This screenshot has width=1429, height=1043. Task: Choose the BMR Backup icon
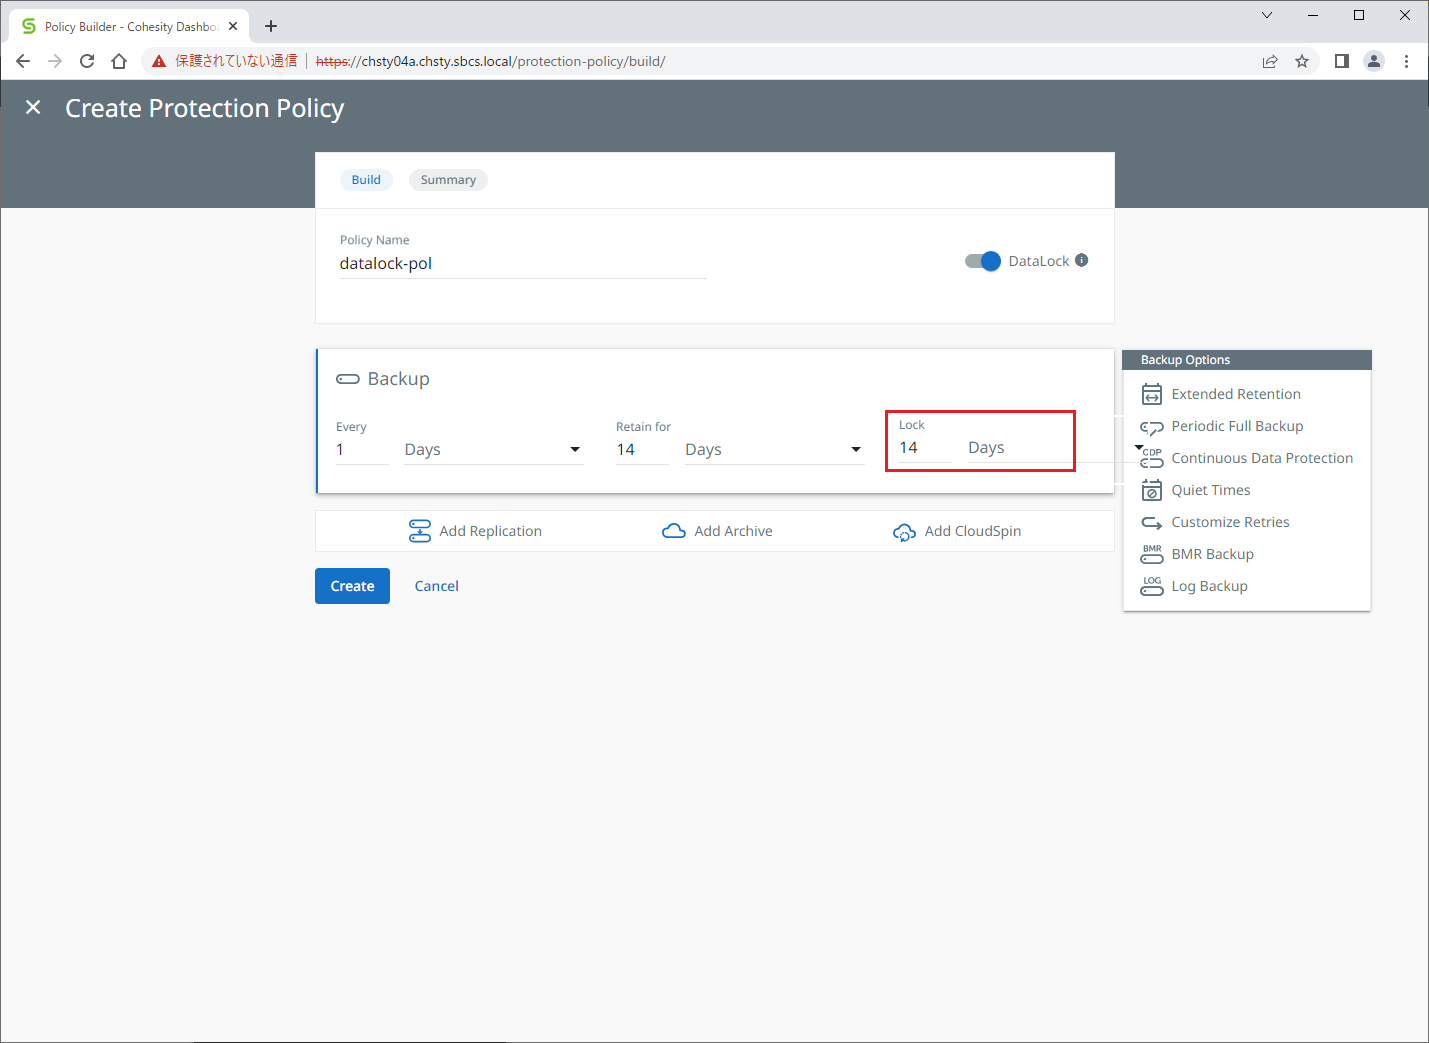1152,554
